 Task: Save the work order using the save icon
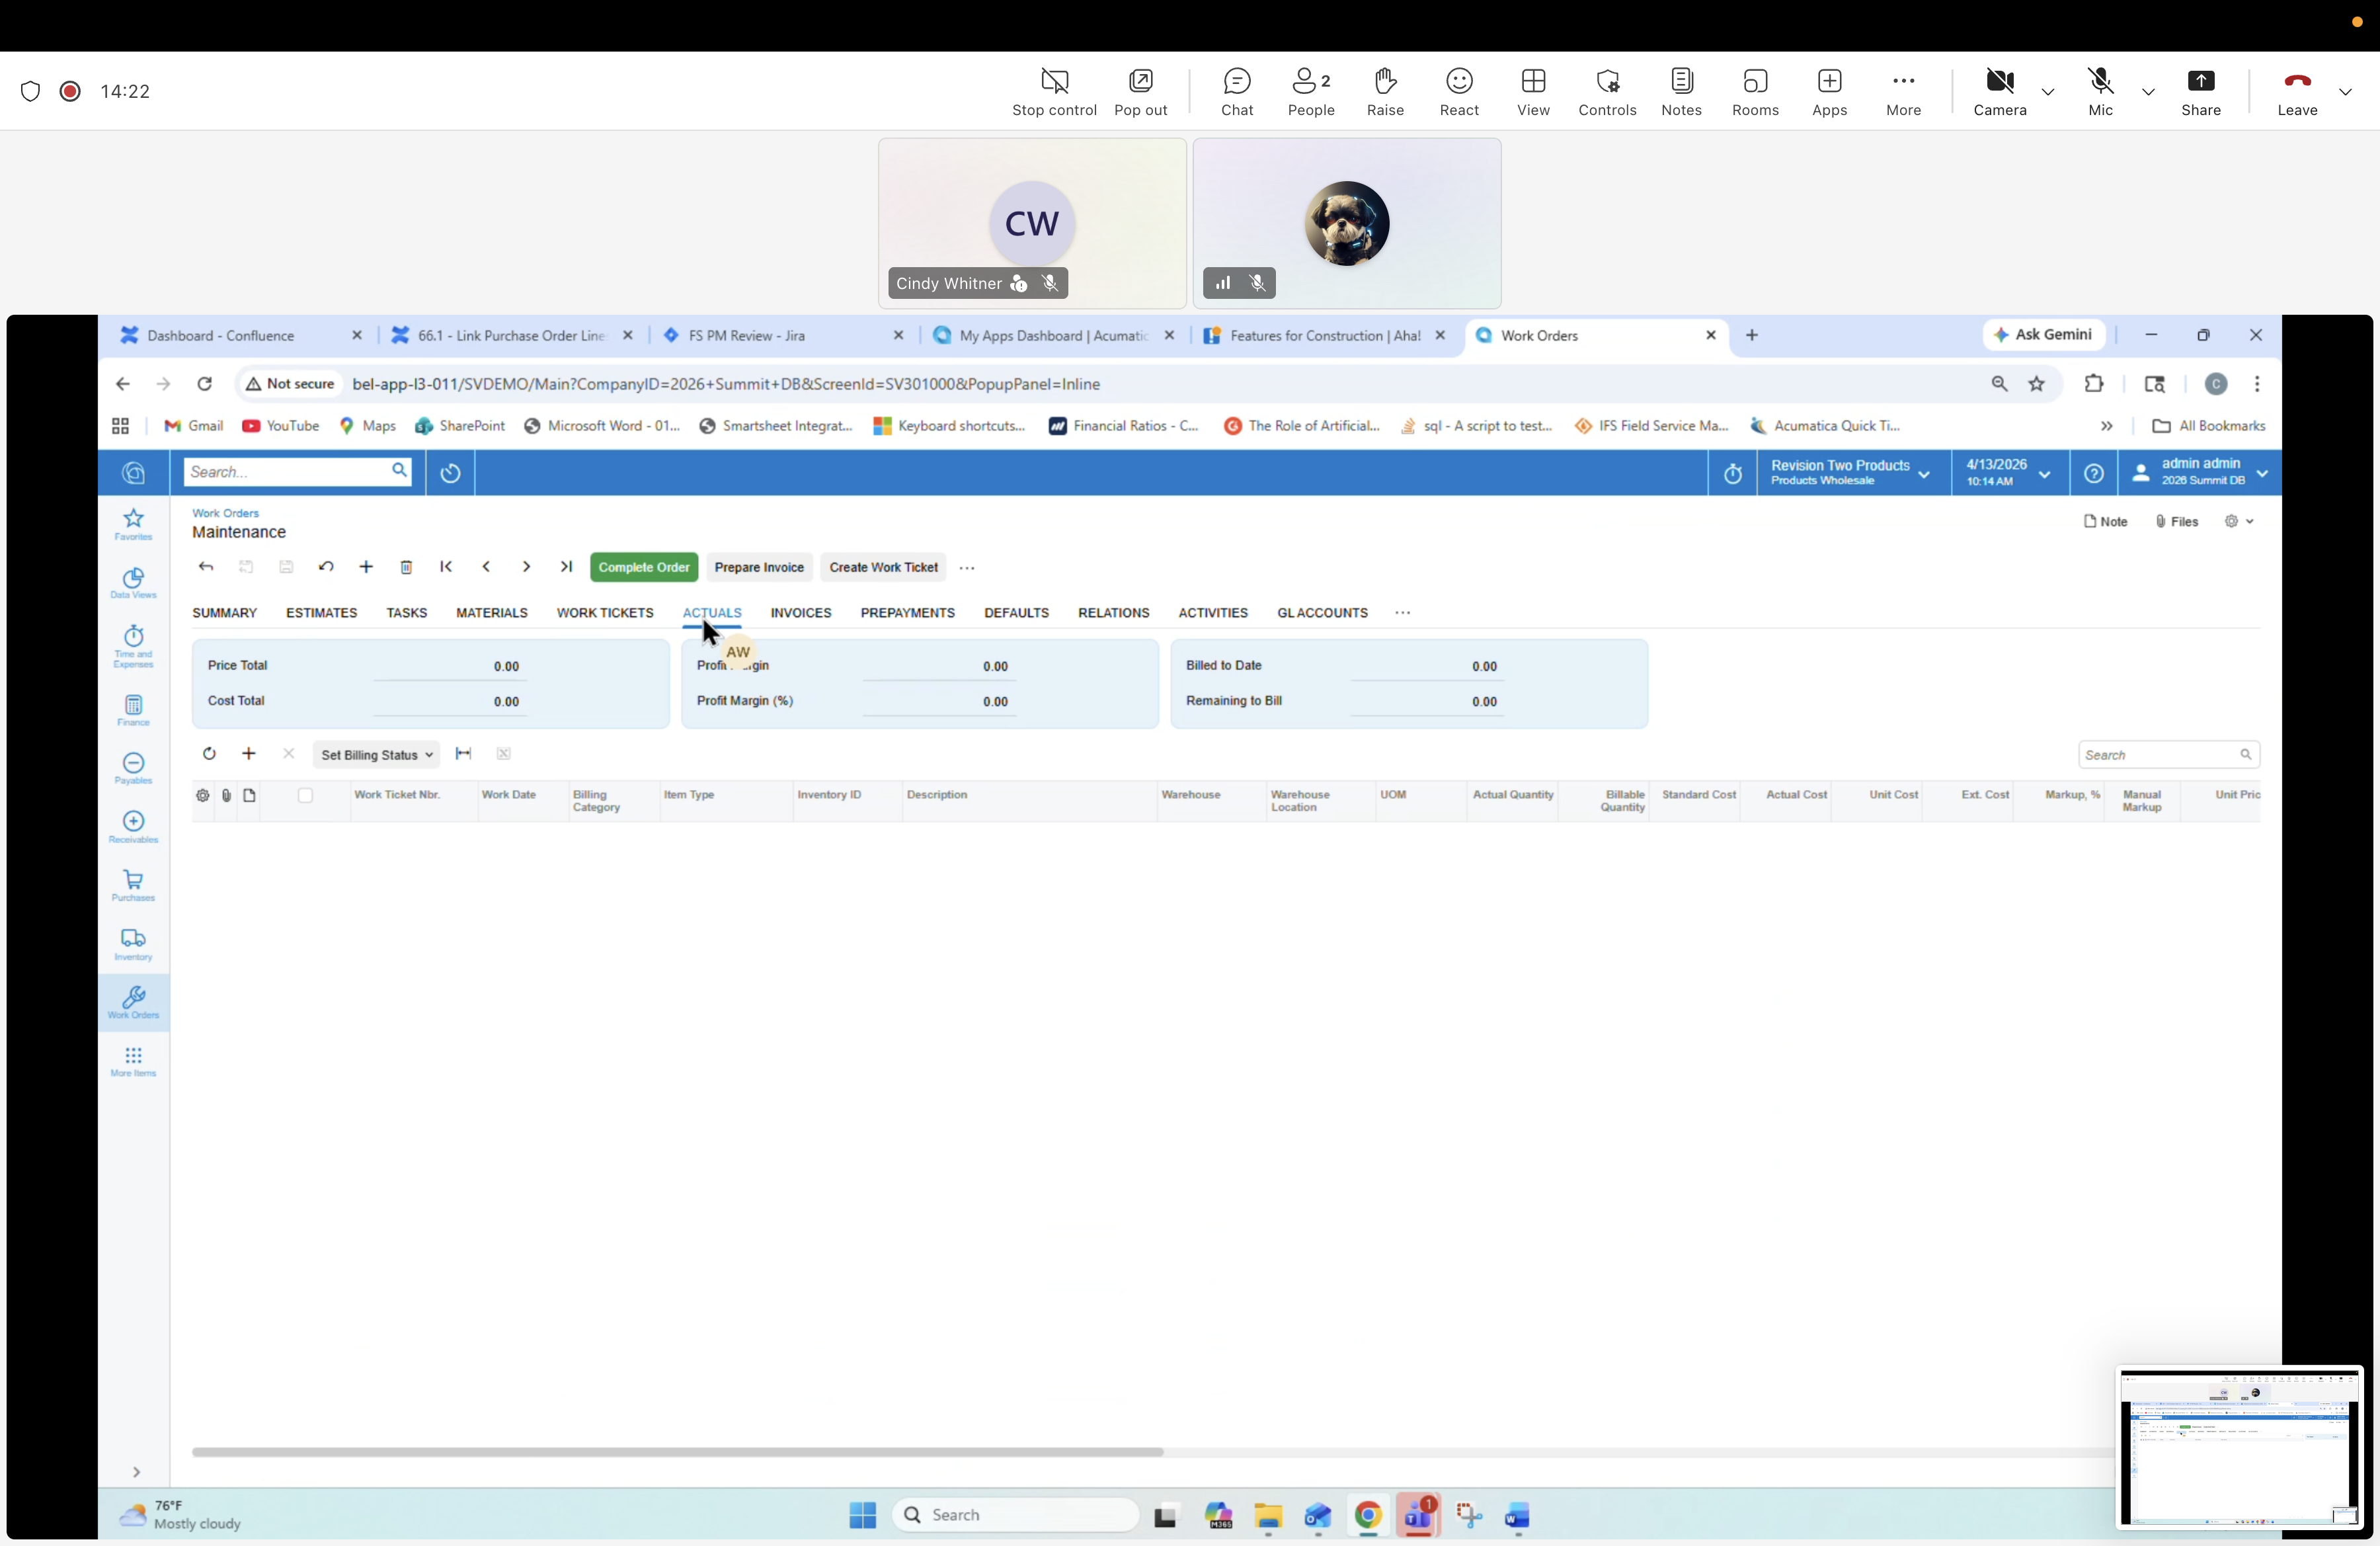(x=286, y=567)
